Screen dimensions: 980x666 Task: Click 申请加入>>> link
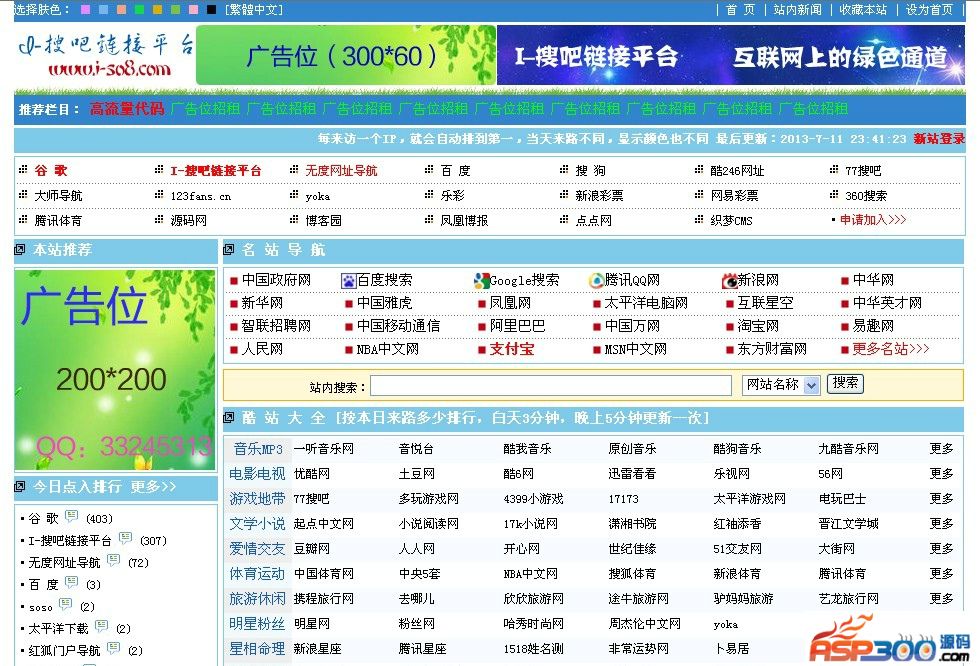872,220
